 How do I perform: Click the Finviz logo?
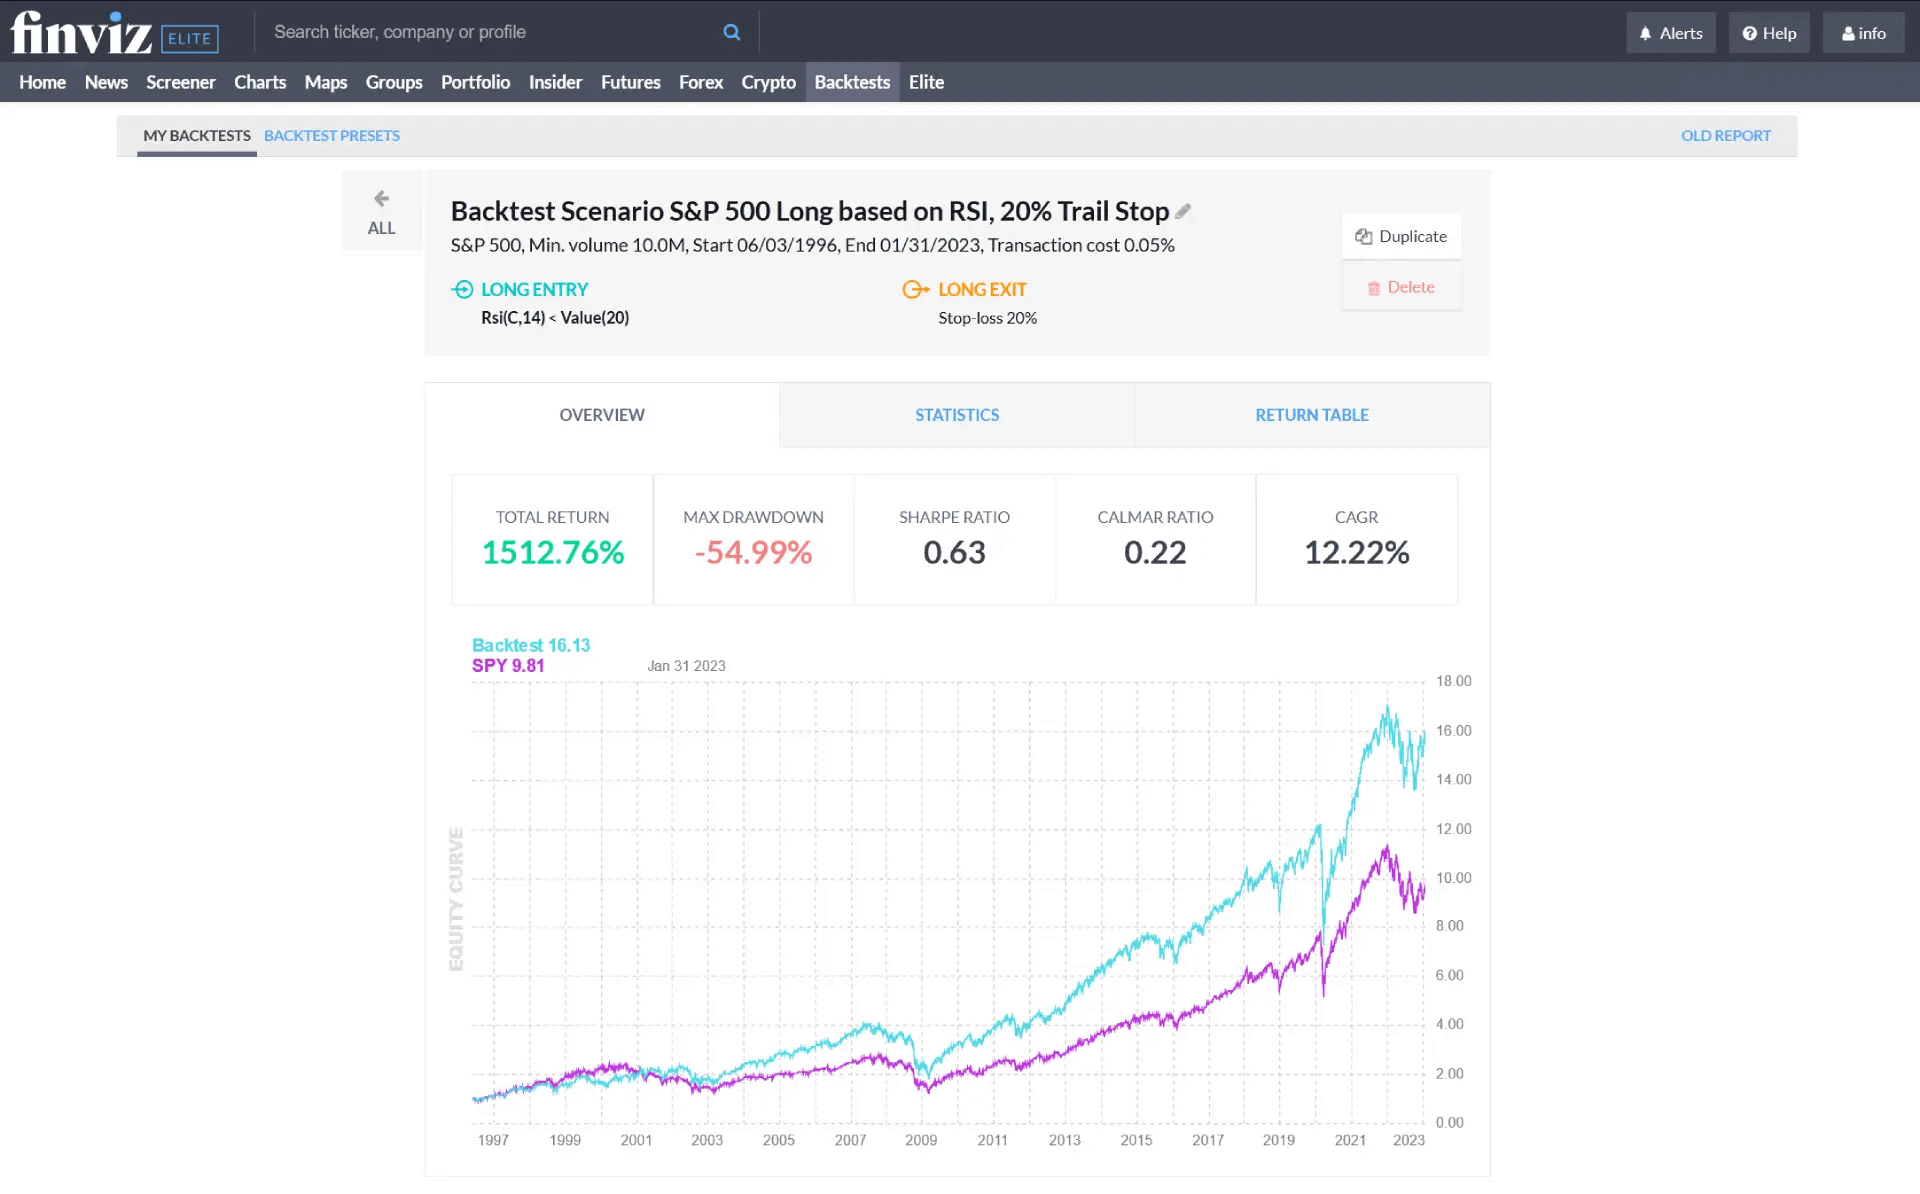pos(81,32)
